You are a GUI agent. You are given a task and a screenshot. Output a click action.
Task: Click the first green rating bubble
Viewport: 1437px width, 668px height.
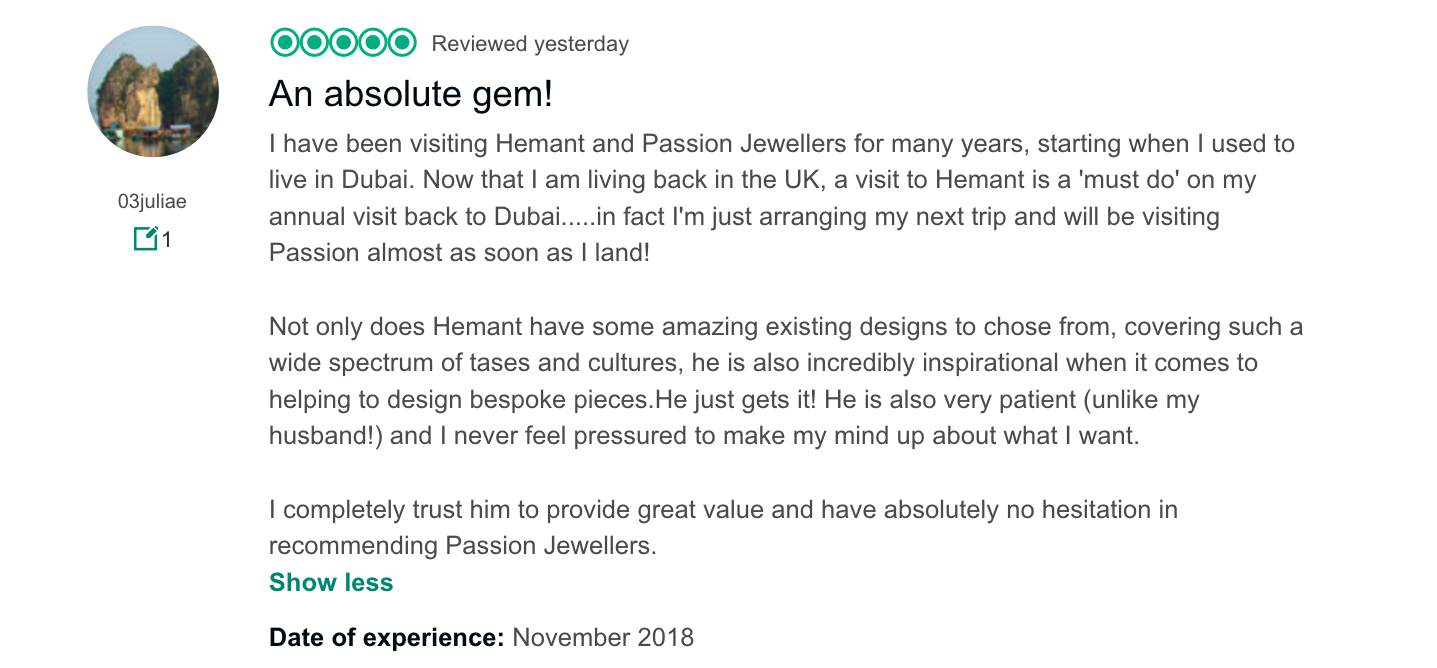[284, 43]
